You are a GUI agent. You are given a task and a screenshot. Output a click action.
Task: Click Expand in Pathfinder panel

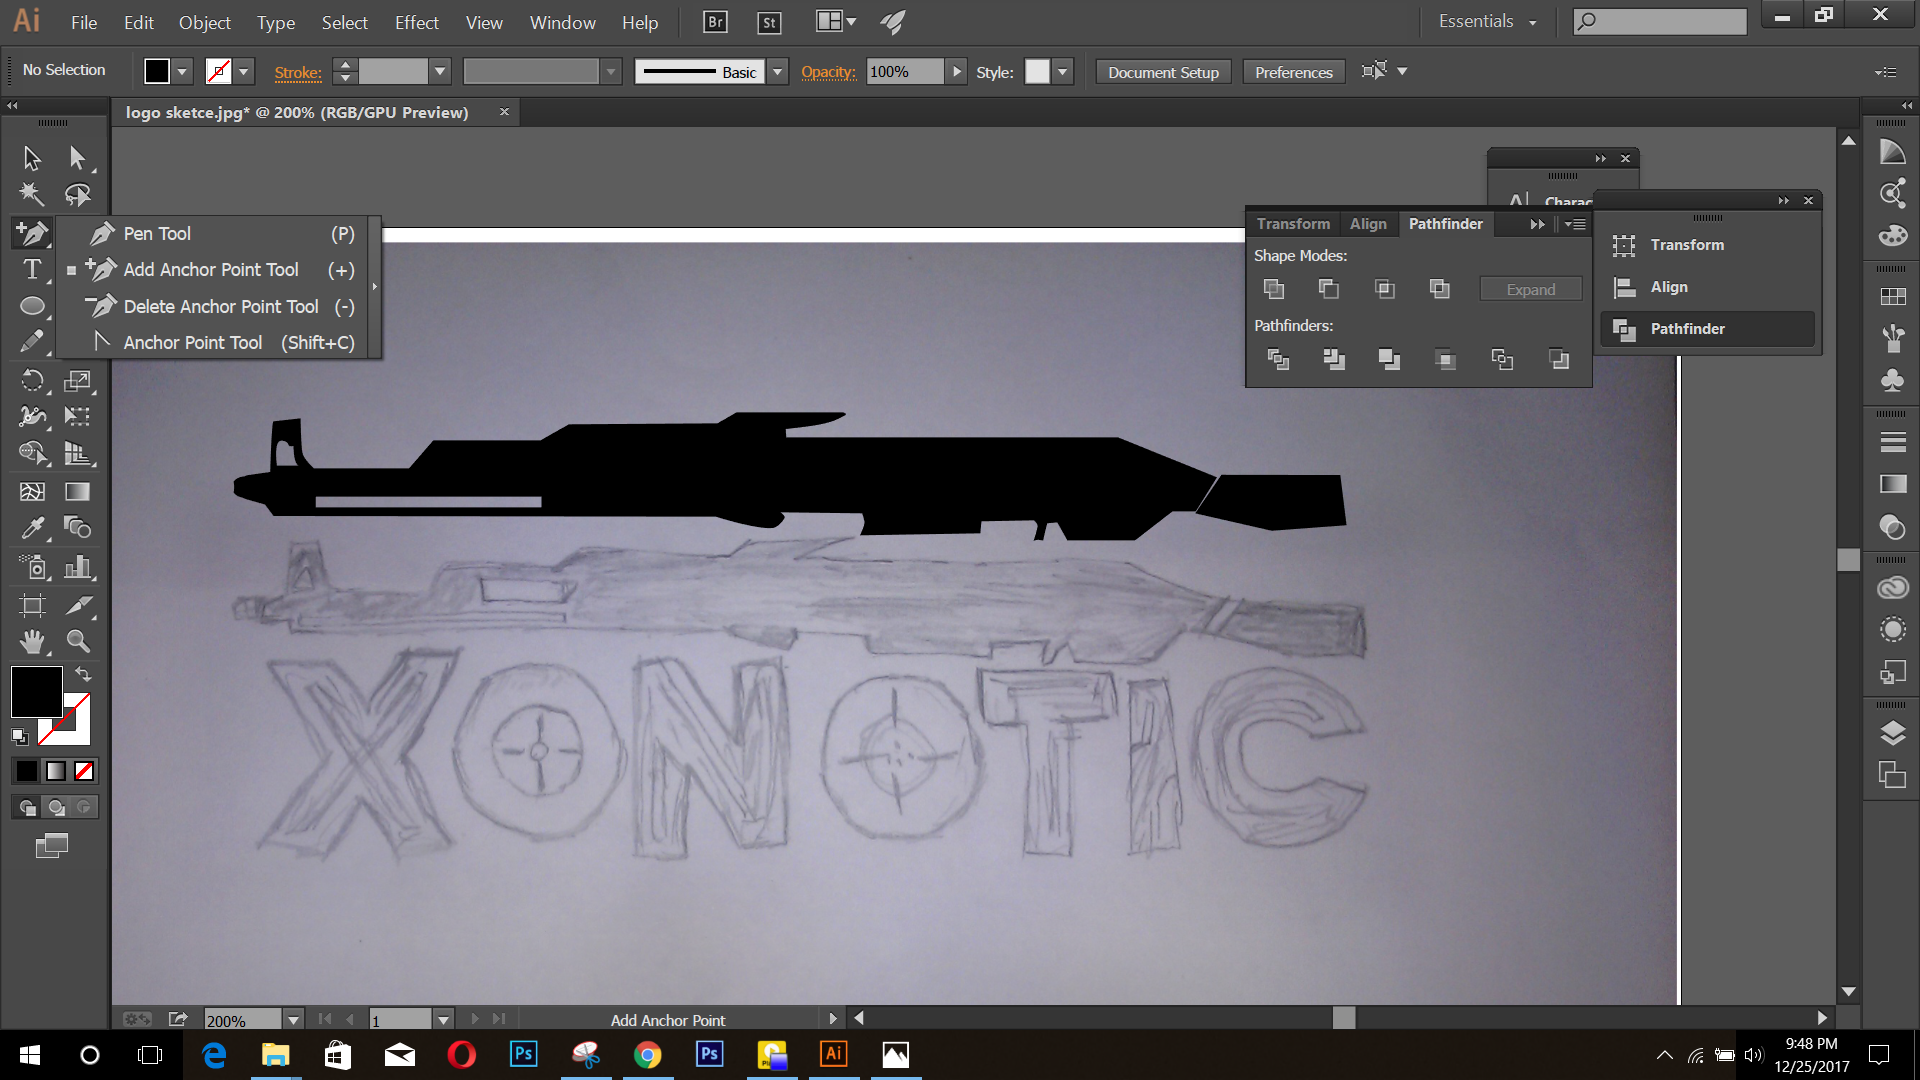(x=1531, y=289)
